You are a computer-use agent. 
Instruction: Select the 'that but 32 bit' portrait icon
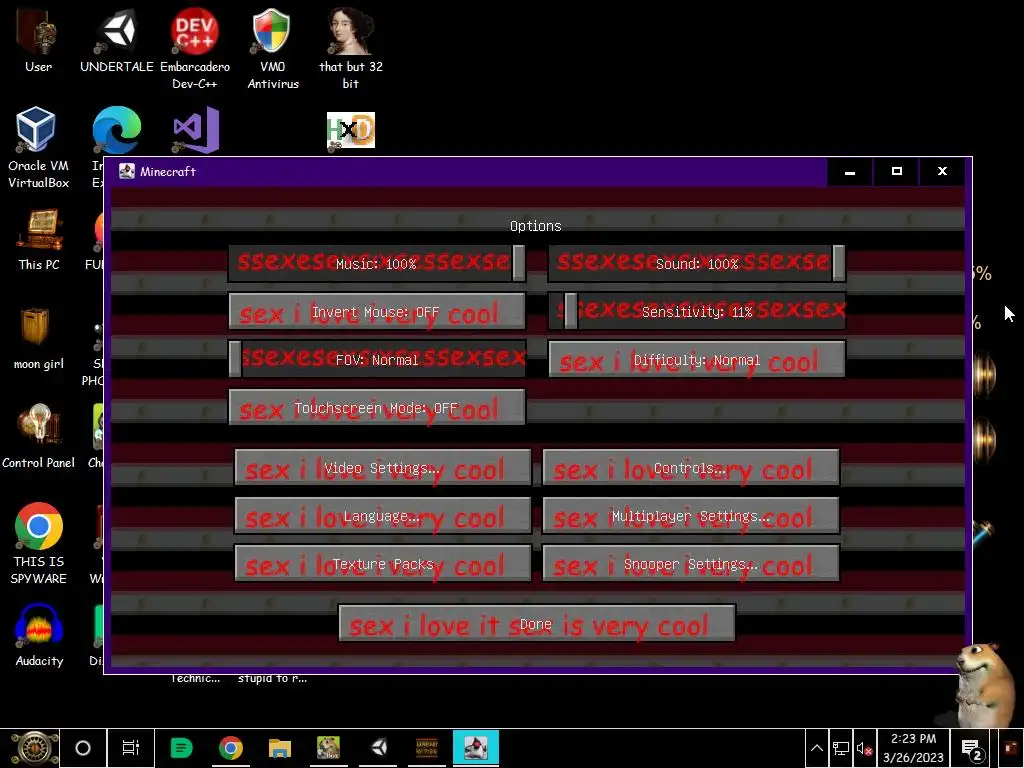[x=351, y=49]
